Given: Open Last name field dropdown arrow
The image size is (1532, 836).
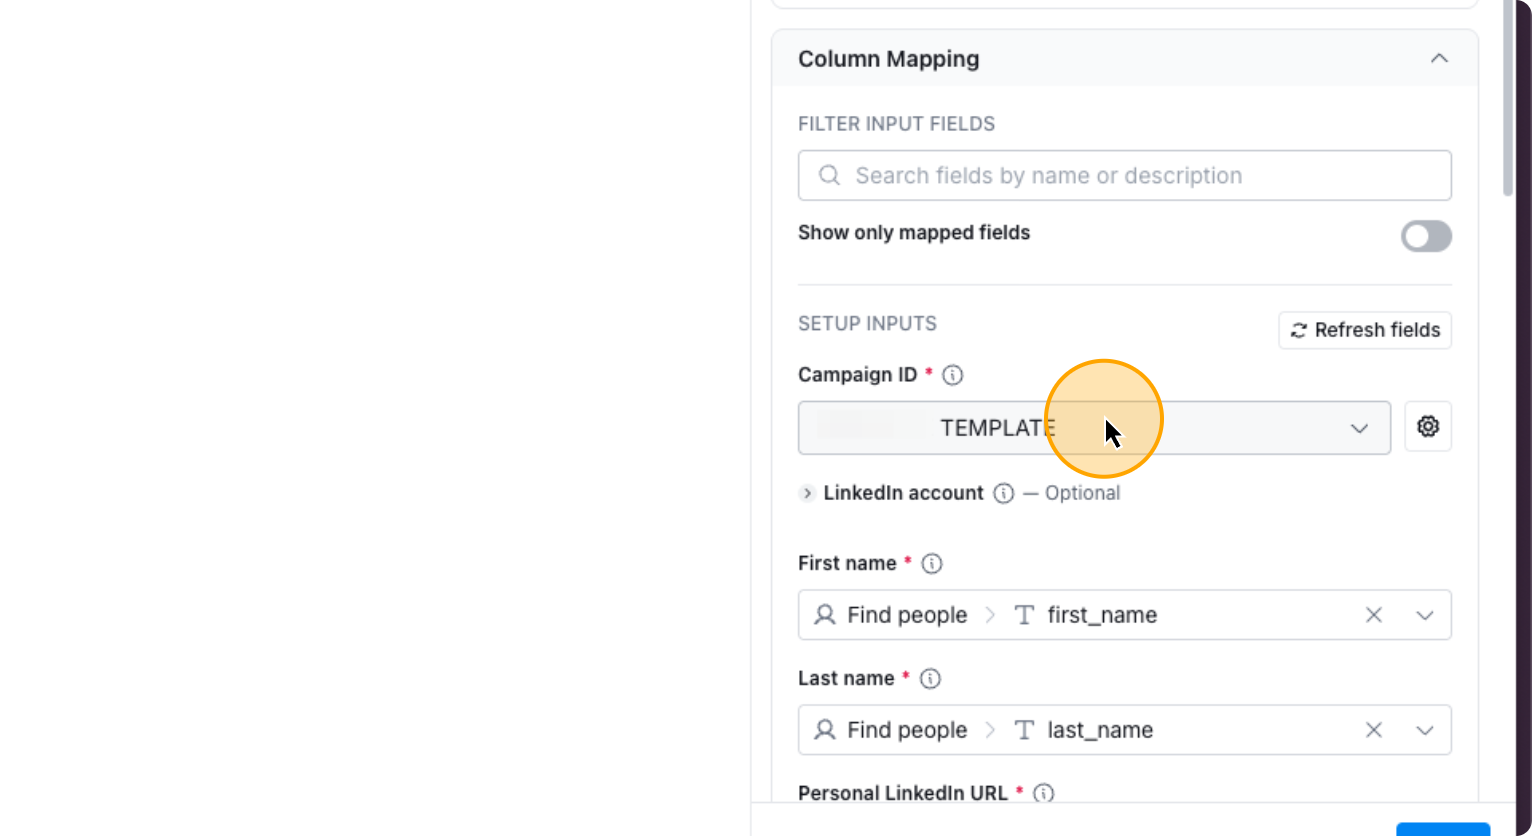Looking at the screenshot, I should [x=1425, y=730].
